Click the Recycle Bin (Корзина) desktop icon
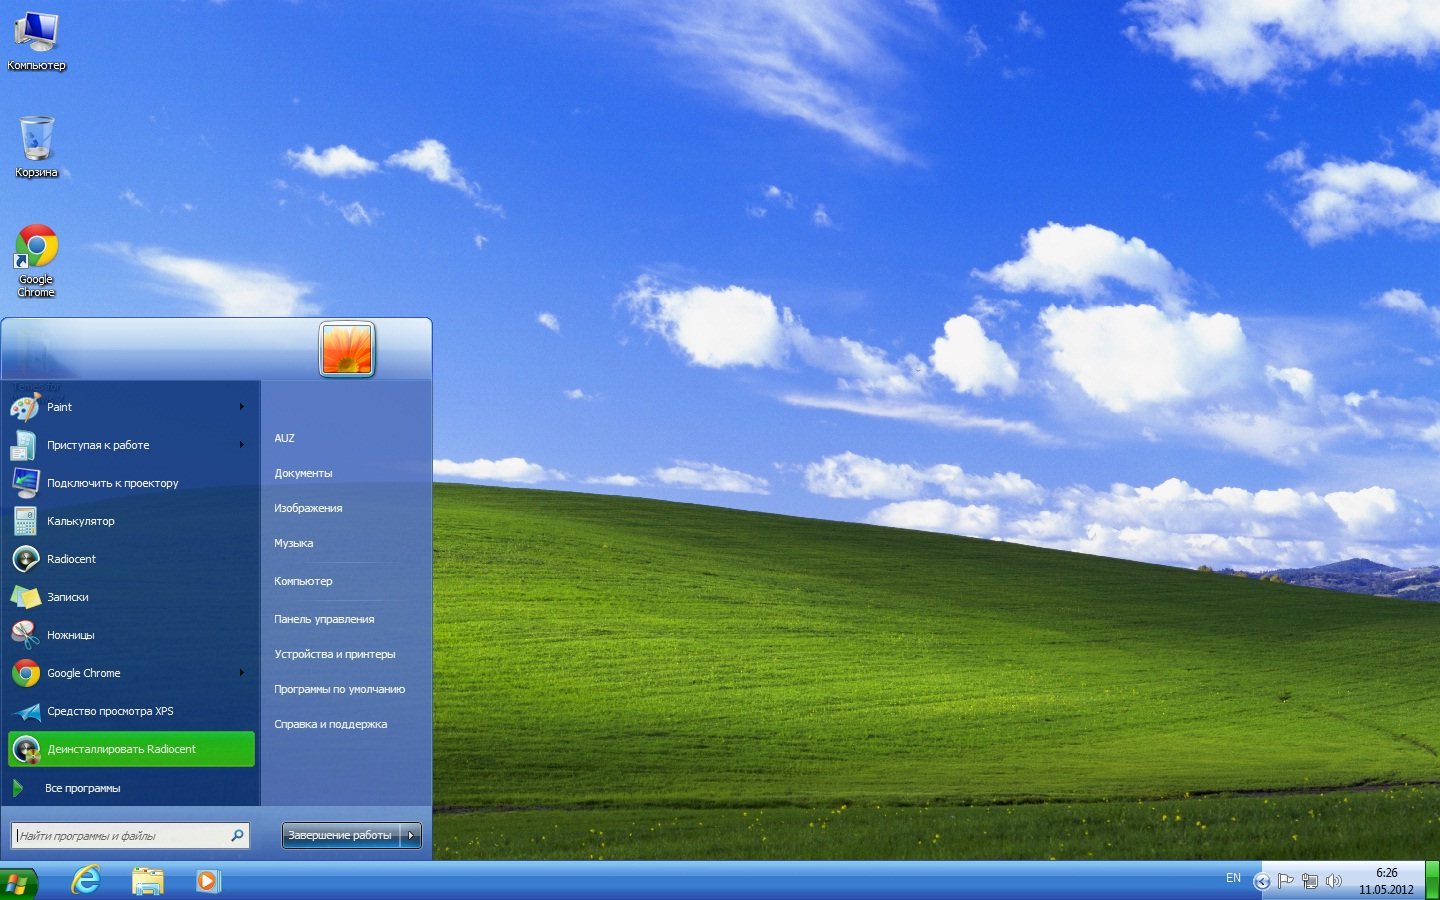 [36, 139]
